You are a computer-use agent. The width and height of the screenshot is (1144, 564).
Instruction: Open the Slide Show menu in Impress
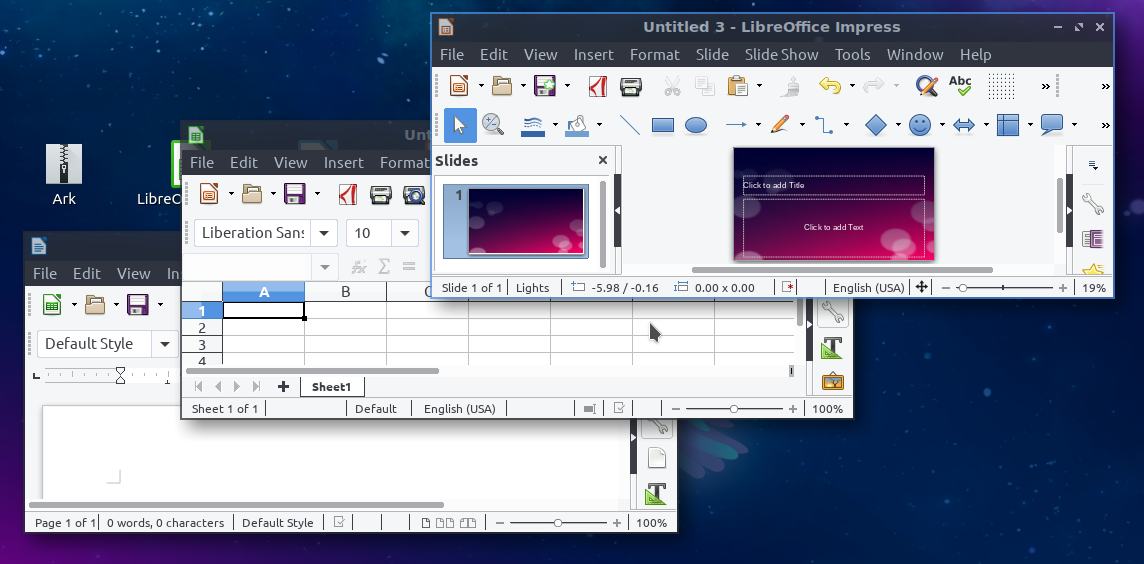click(781, 55)
